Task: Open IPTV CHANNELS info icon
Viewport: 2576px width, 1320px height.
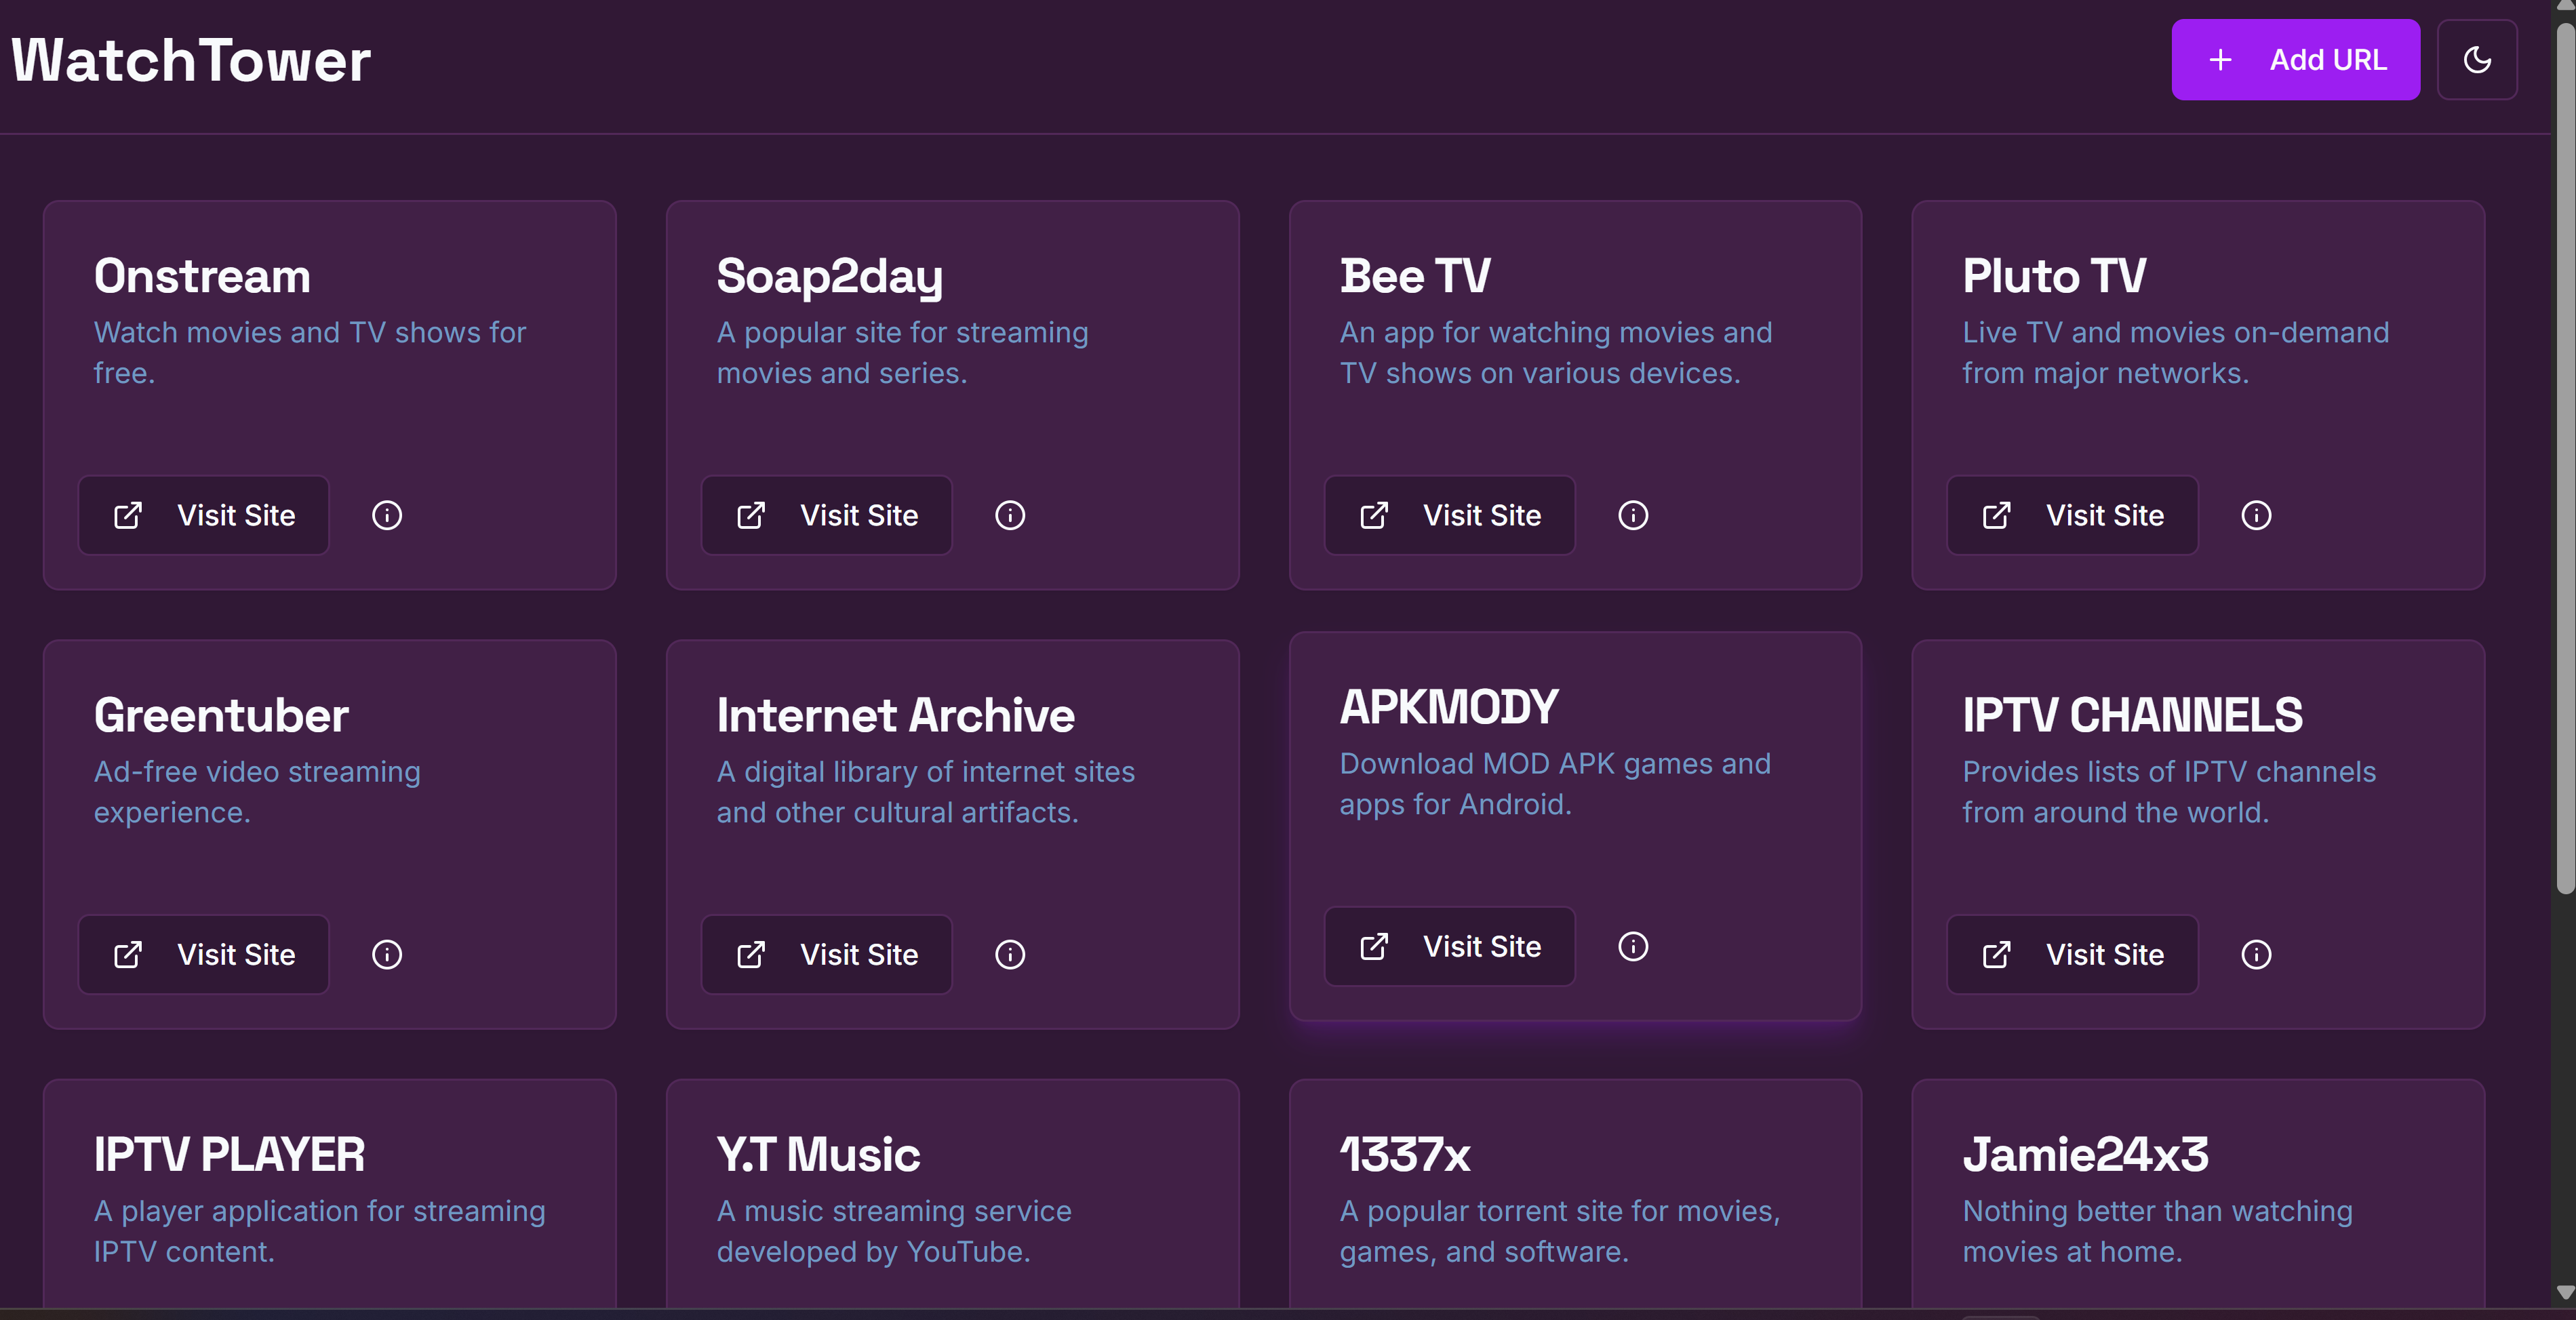Action: [x=2256, y=954]
